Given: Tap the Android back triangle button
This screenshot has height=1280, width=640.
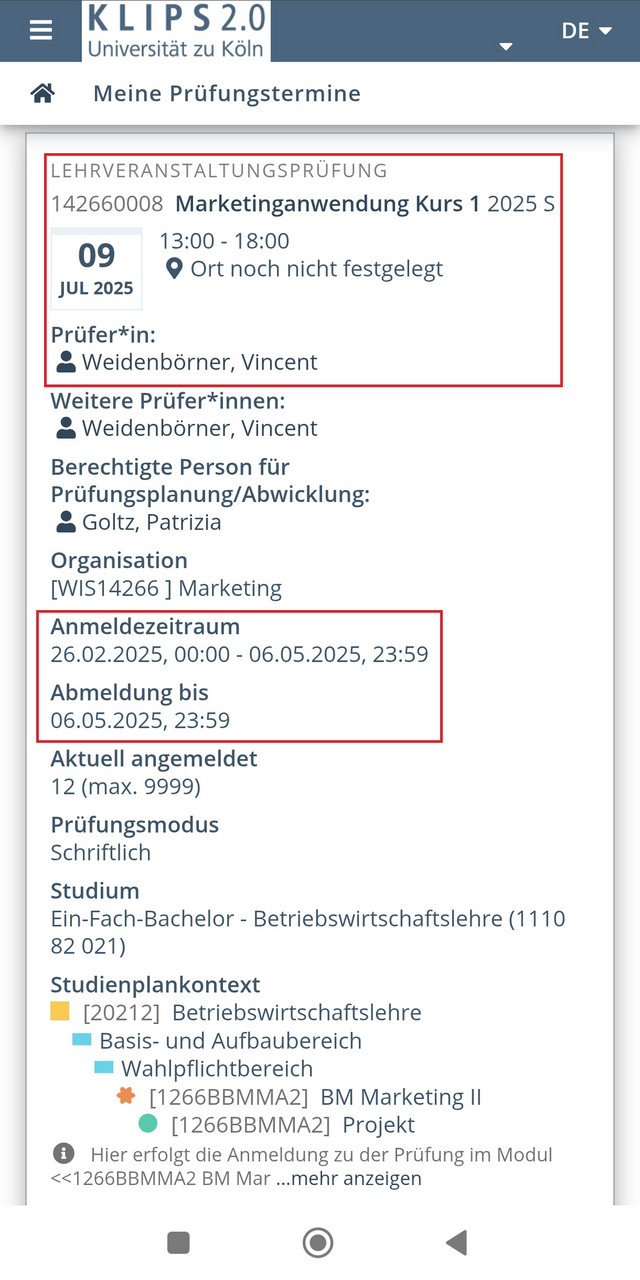Looking at the screenshot, I should 457,1242.
